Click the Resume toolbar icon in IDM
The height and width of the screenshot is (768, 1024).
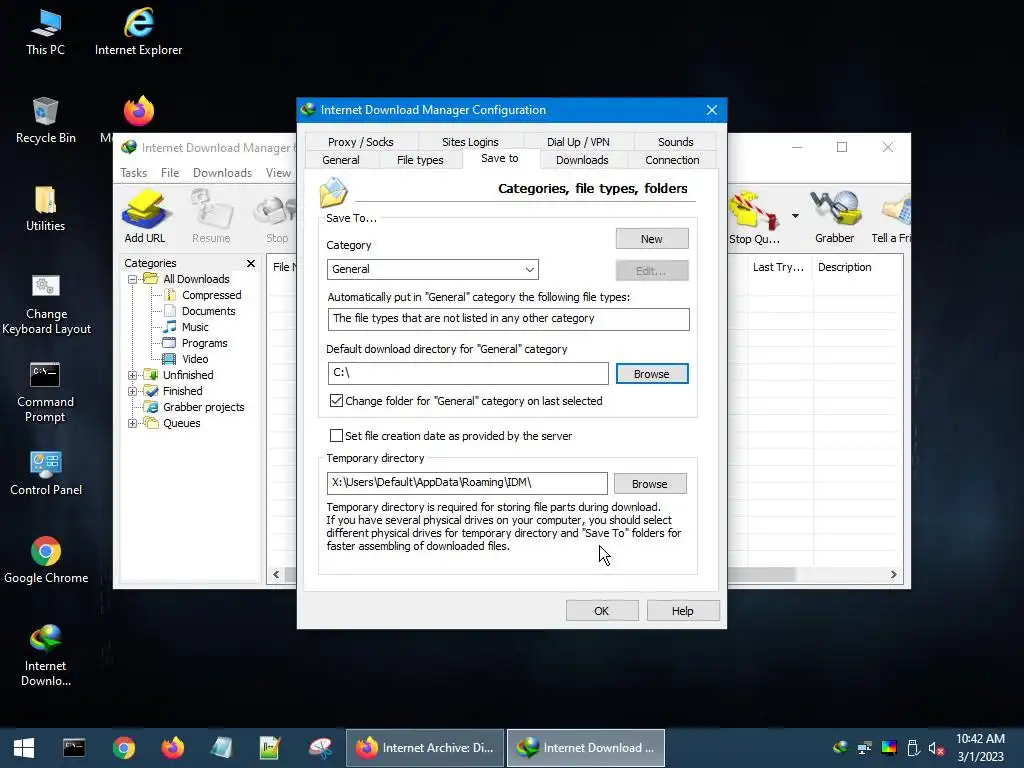[211, 216]
